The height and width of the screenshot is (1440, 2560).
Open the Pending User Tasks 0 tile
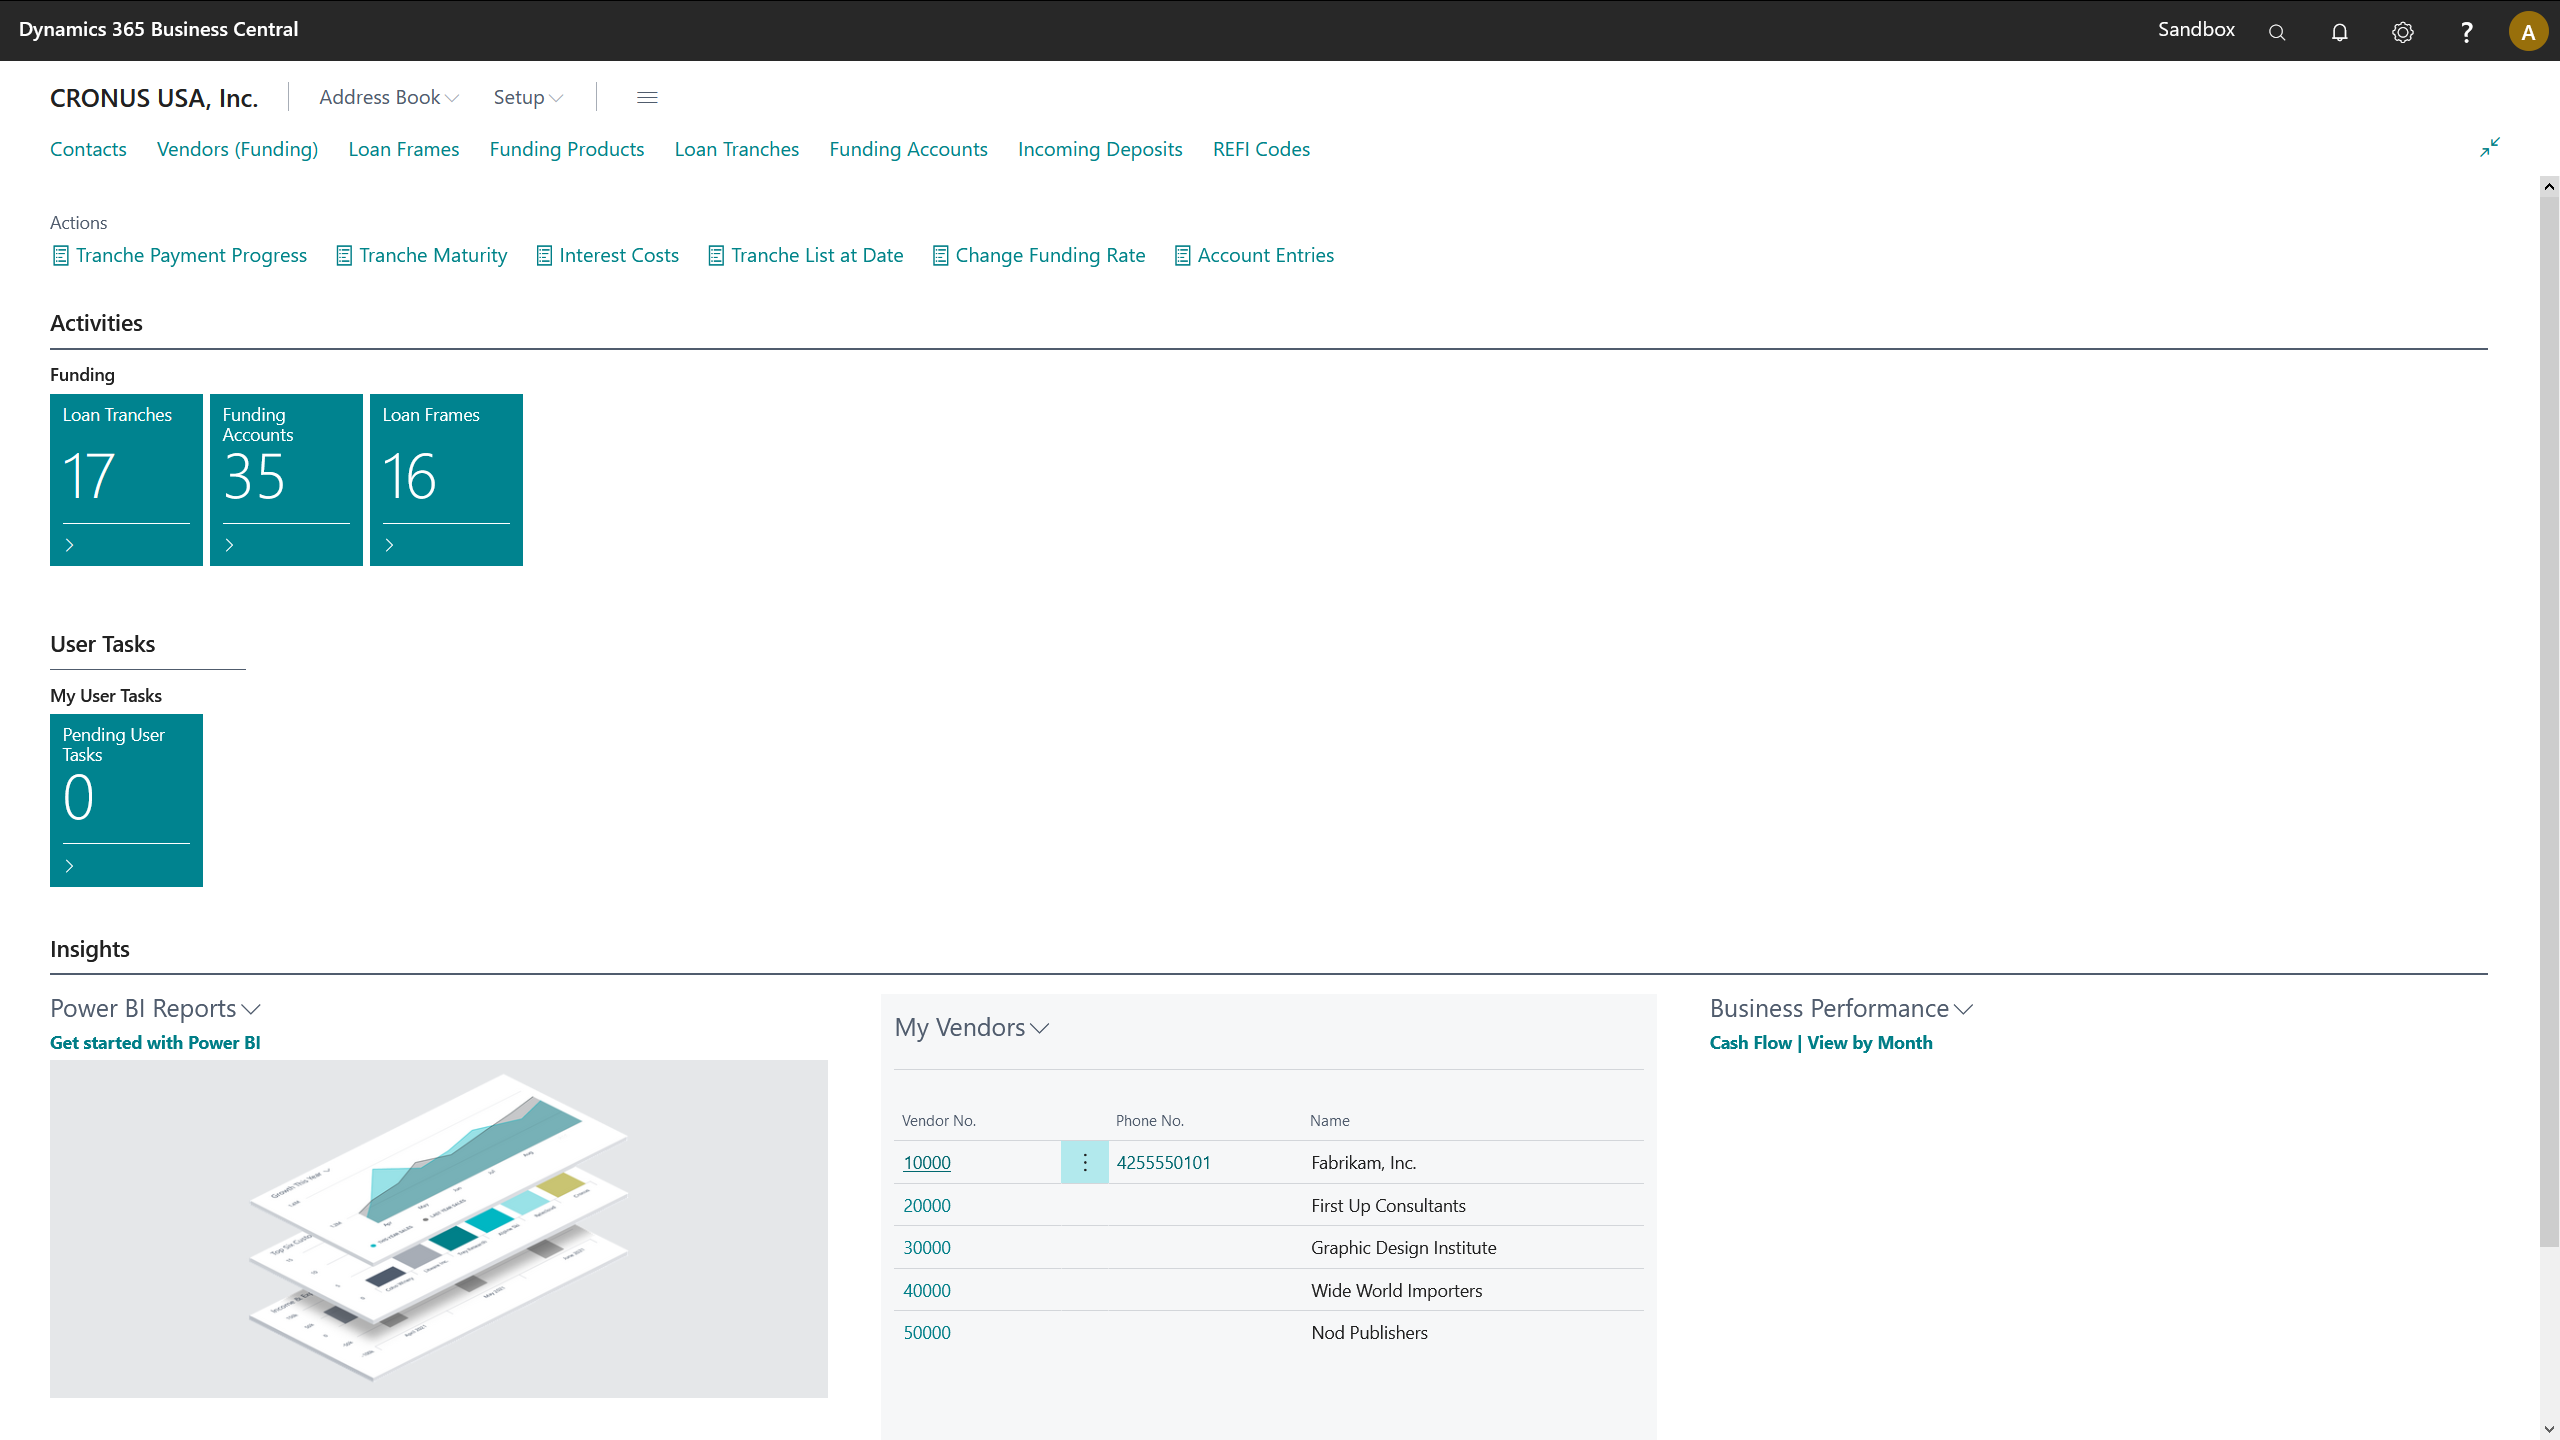[126, 800]
